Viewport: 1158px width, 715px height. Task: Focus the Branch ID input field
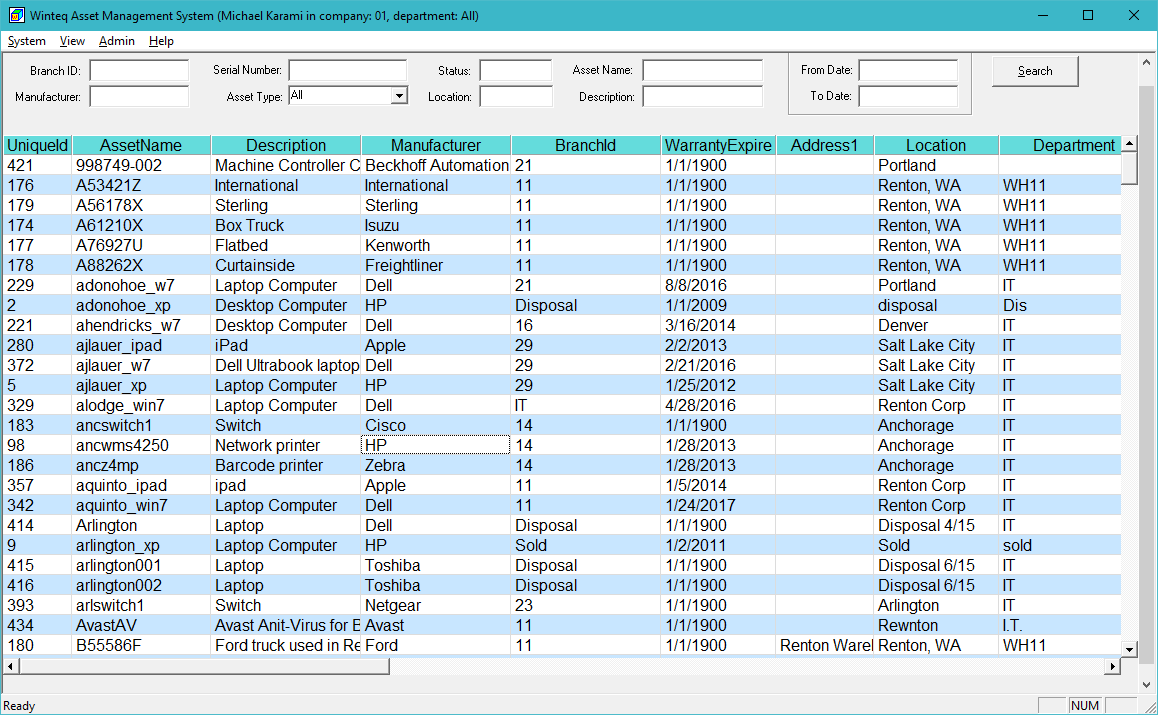point(139,71)
